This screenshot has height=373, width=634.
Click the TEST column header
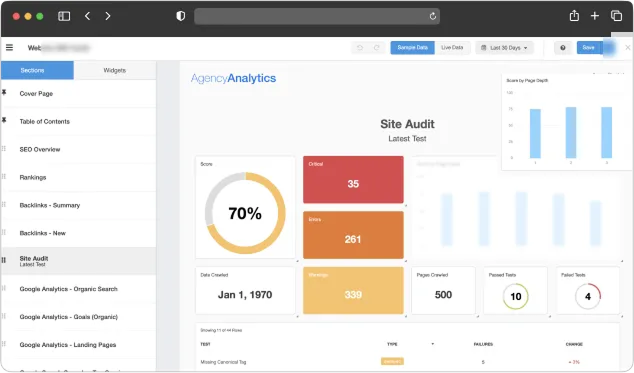pos(205,344)
